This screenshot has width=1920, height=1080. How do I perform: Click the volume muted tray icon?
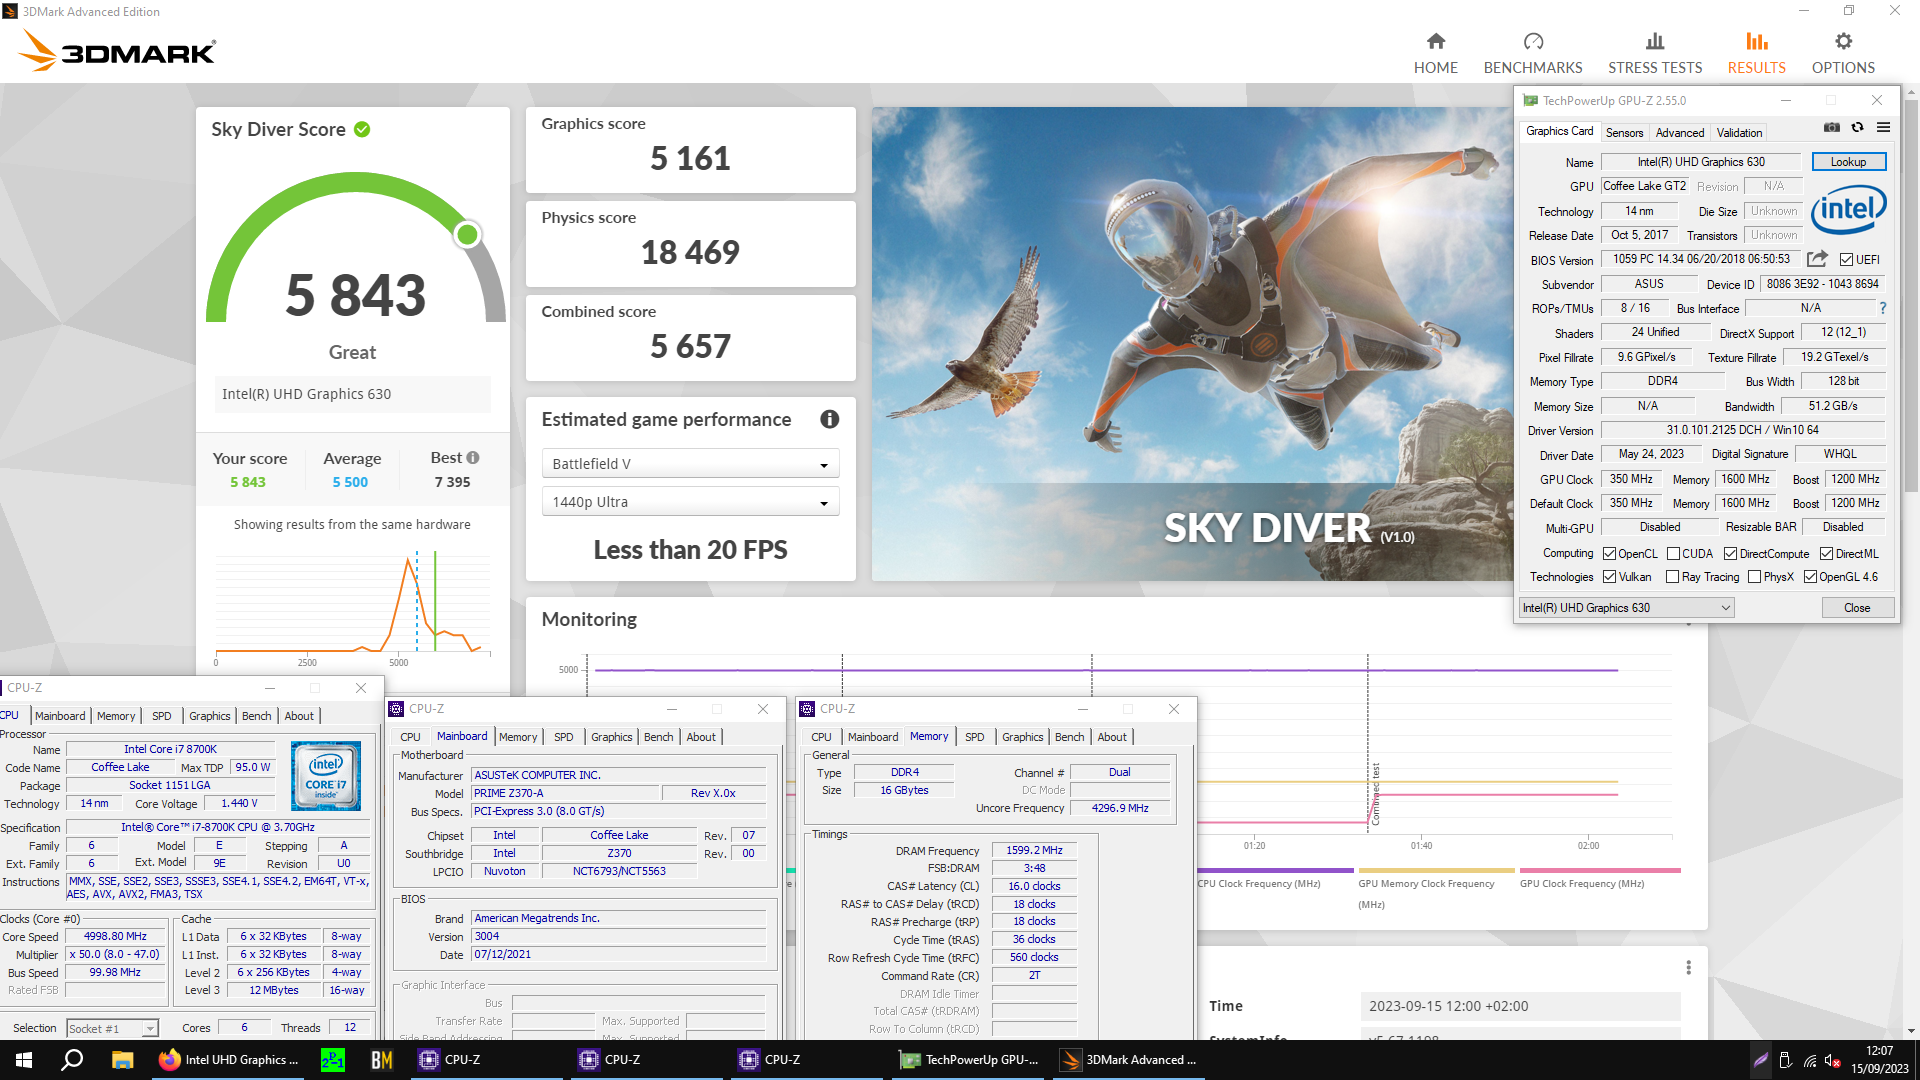1832,1060
